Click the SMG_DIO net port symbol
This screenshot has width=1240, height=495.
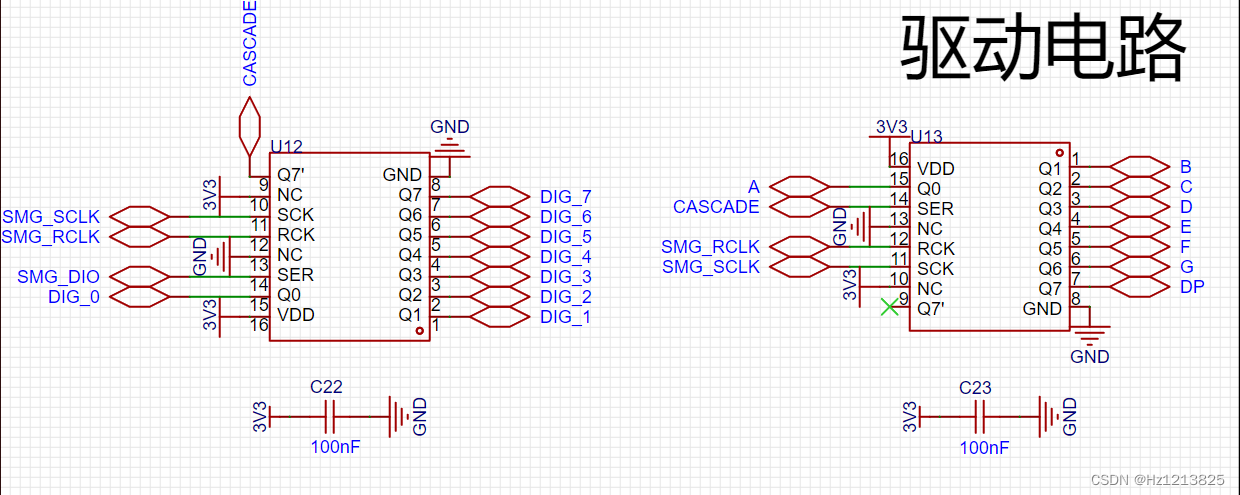coord(138,276)
